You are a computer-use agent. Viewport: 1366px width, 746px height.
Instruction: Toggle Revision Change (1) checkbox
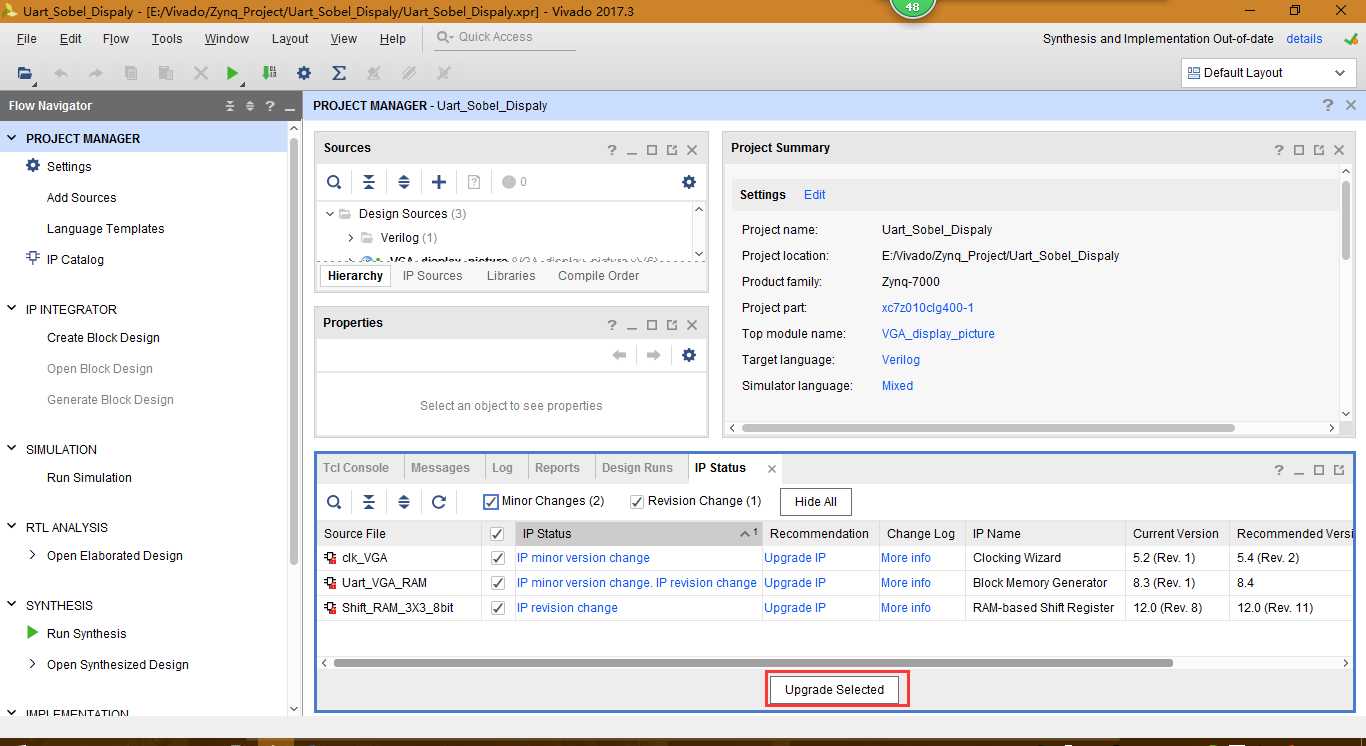coord(637,501)
